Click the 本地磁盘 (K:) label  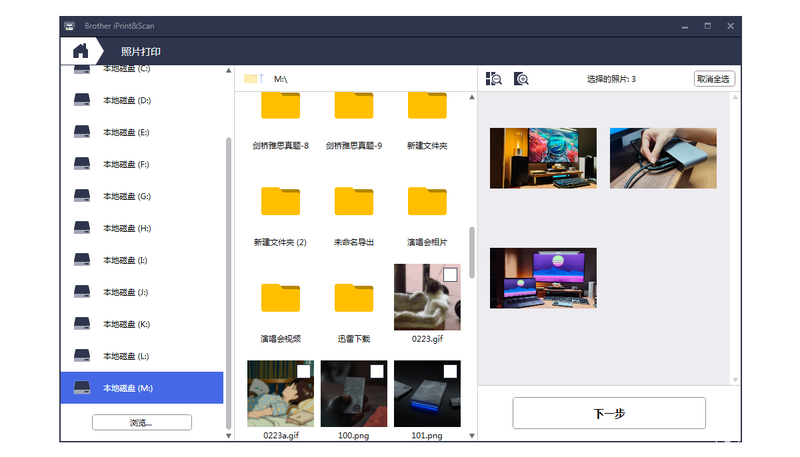pyautogui.click(x=127, y=324)
